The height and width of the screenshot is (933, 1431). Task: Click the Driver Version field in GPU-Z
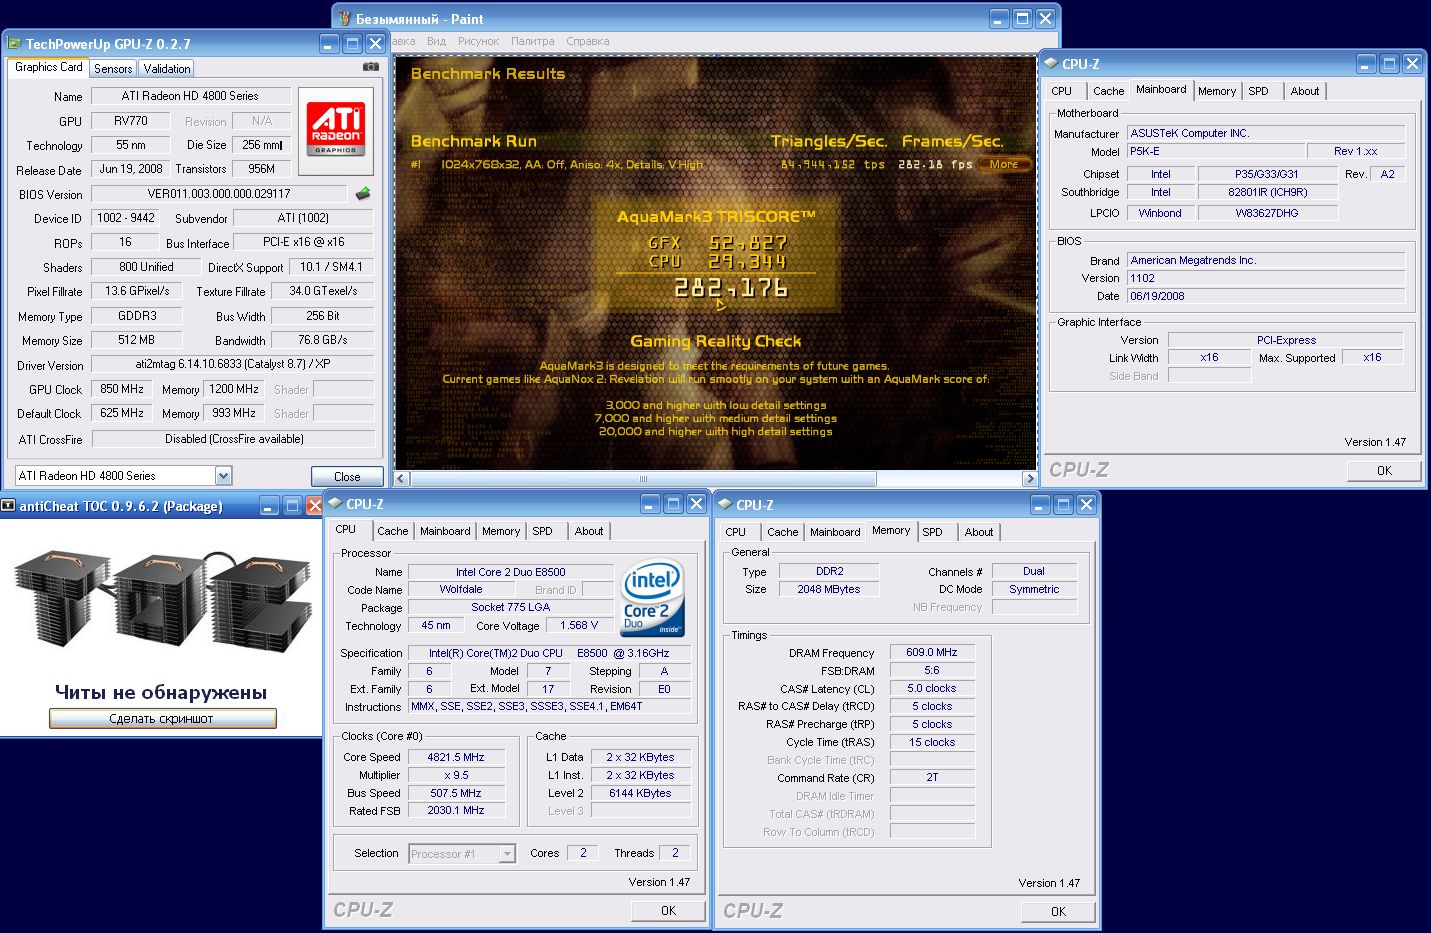pos(233,364)
